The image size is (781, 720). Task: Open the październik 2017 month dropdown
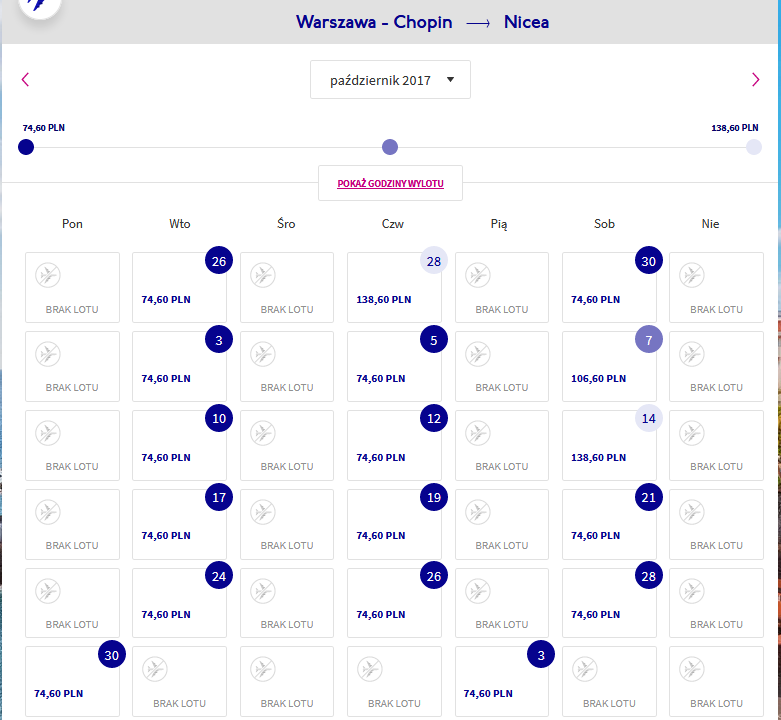[390, 80]
